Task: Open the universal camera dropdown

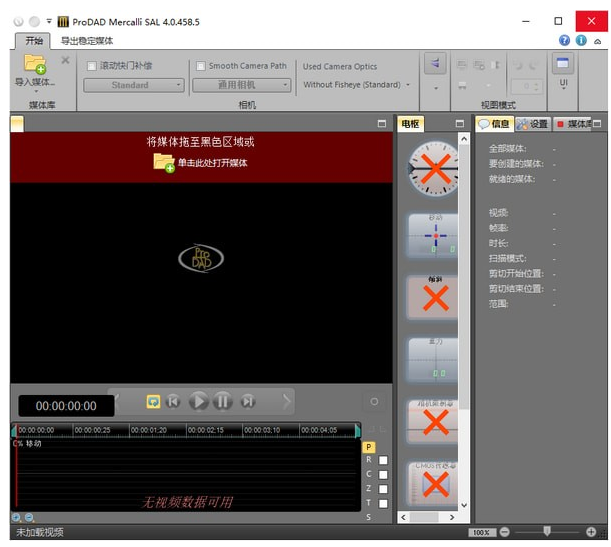Action: (241, 85)
